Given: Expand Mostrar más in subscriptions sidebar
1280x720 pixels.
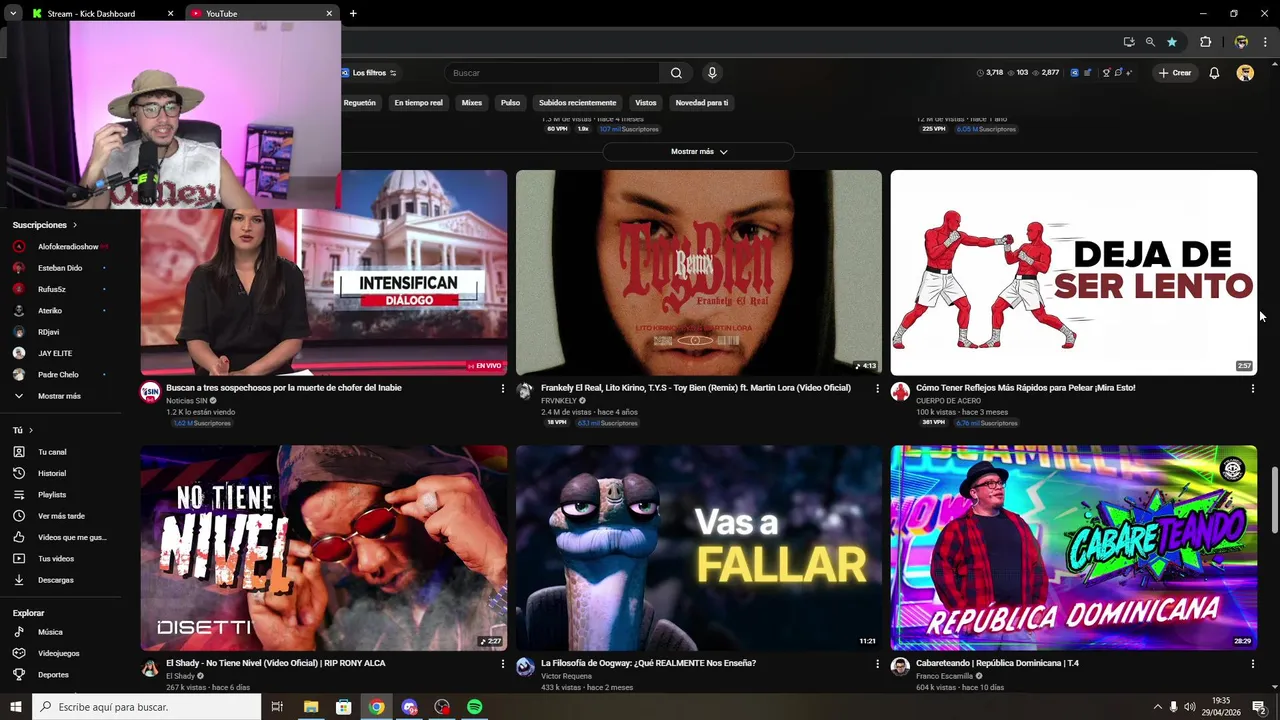Looking at the screenshot, I should pos(60,396).
